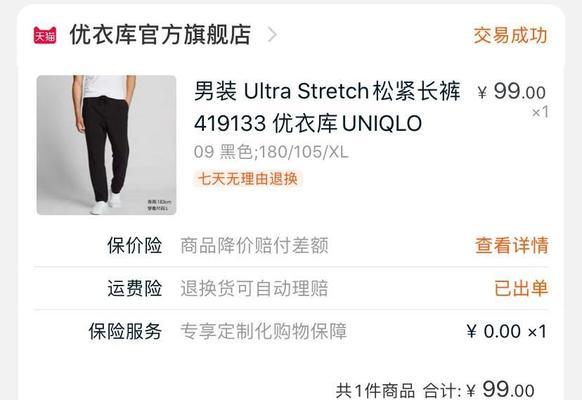Click 查看详情 for price protection insurance
The image size is (582, 400).
coord(511,245)
